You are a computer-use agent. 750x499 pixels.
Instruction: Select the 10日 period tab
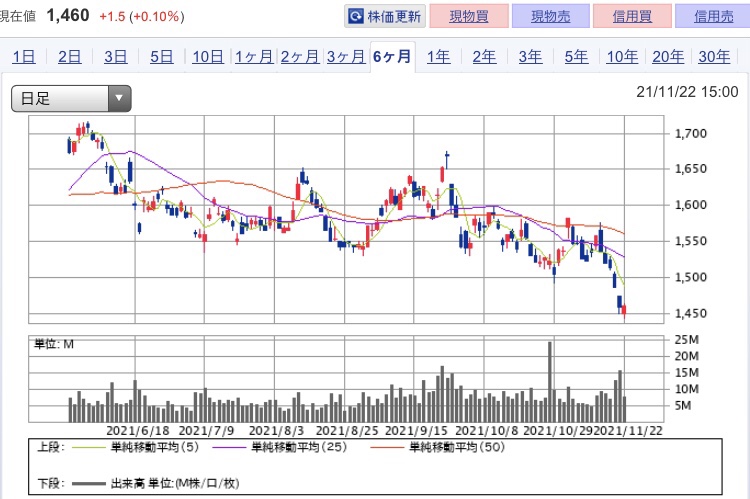coord(208,57)
